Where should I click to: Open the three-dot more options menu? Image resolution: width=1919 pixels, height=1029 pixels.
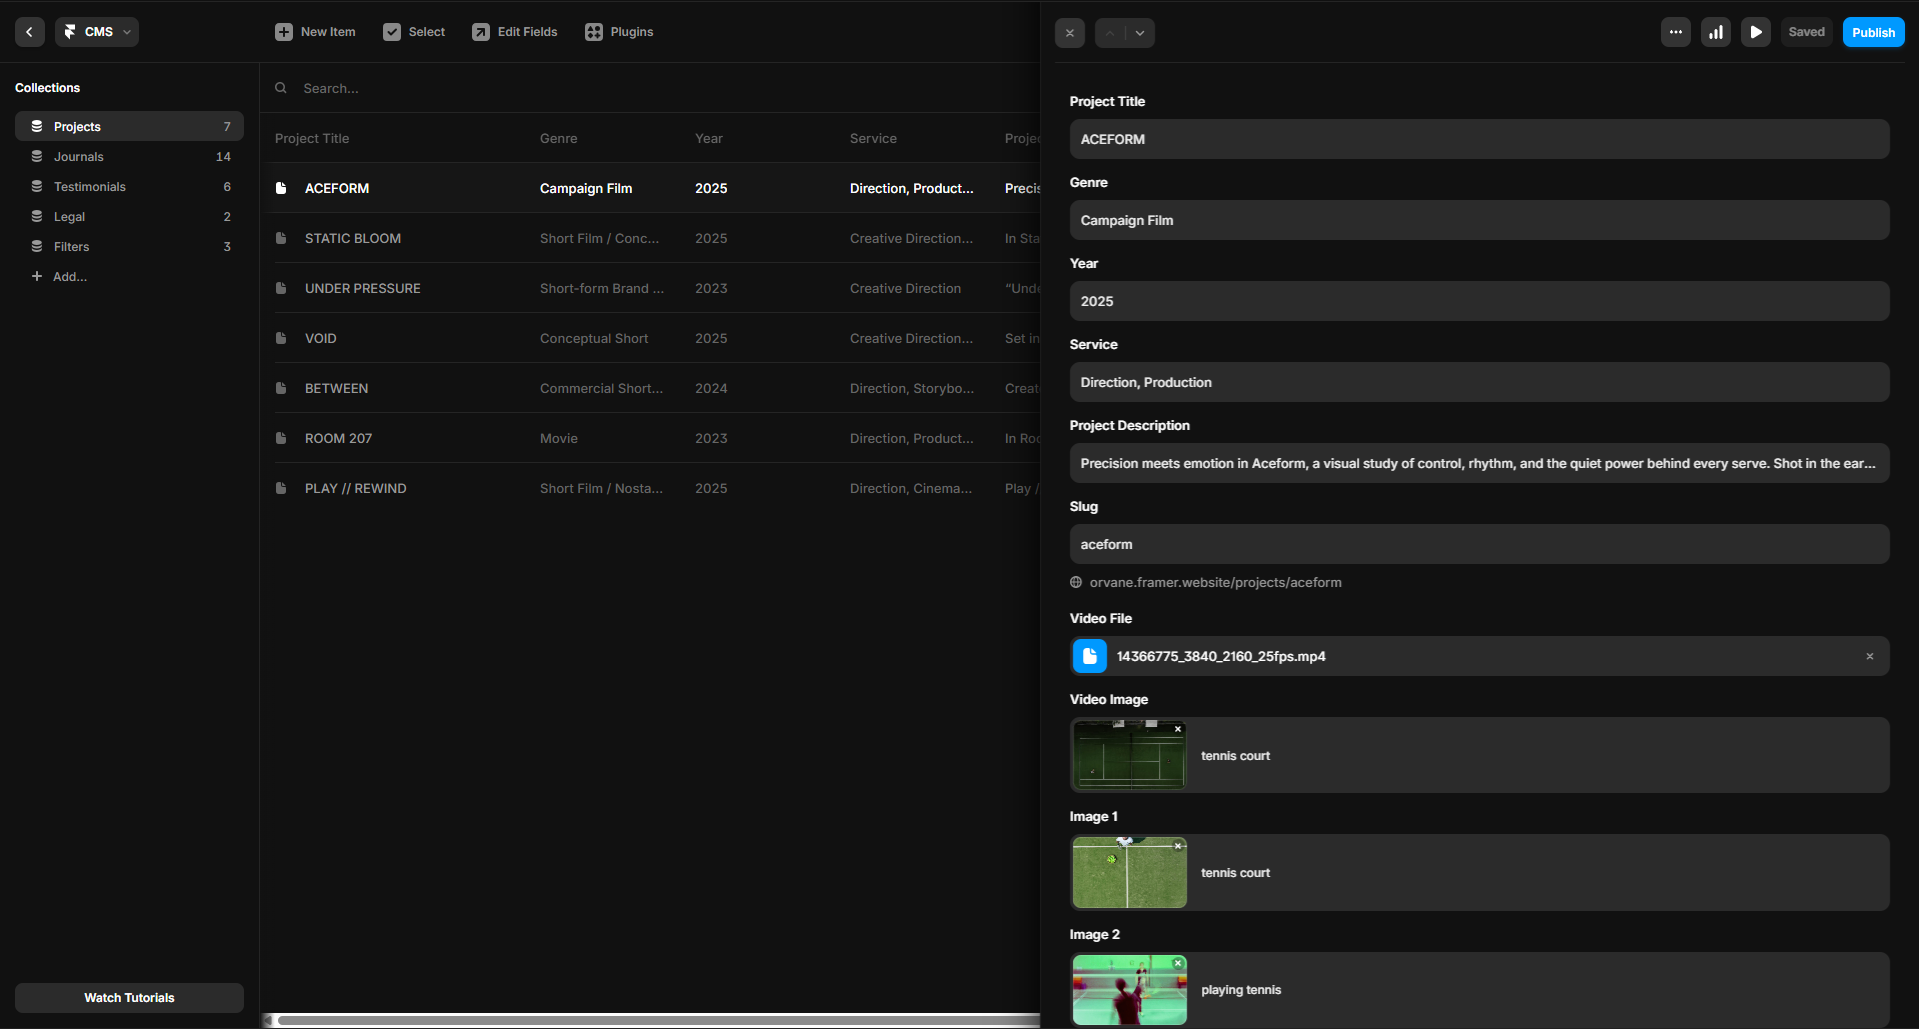[1676, 32]
